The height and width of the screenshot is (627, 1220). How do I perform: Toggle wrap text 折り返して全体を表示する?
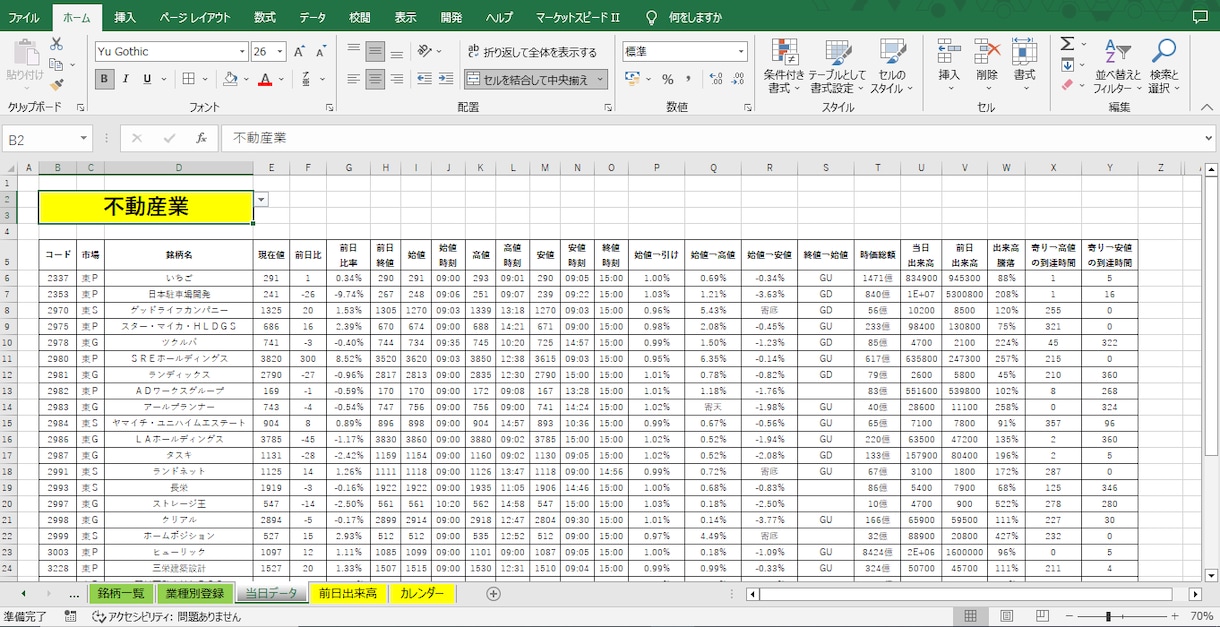(x=531, y=51)
